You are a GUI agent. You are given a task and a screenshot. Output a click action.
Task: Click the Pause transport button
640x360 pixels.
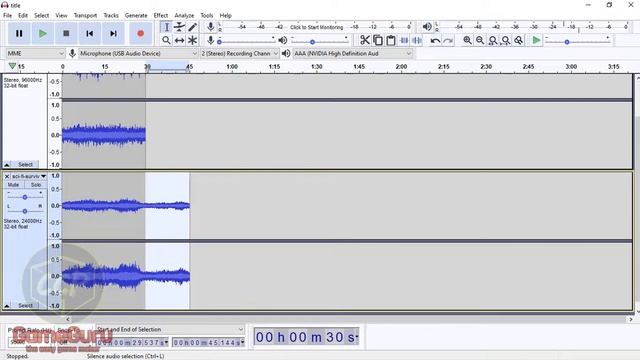[x=19, y=33]
